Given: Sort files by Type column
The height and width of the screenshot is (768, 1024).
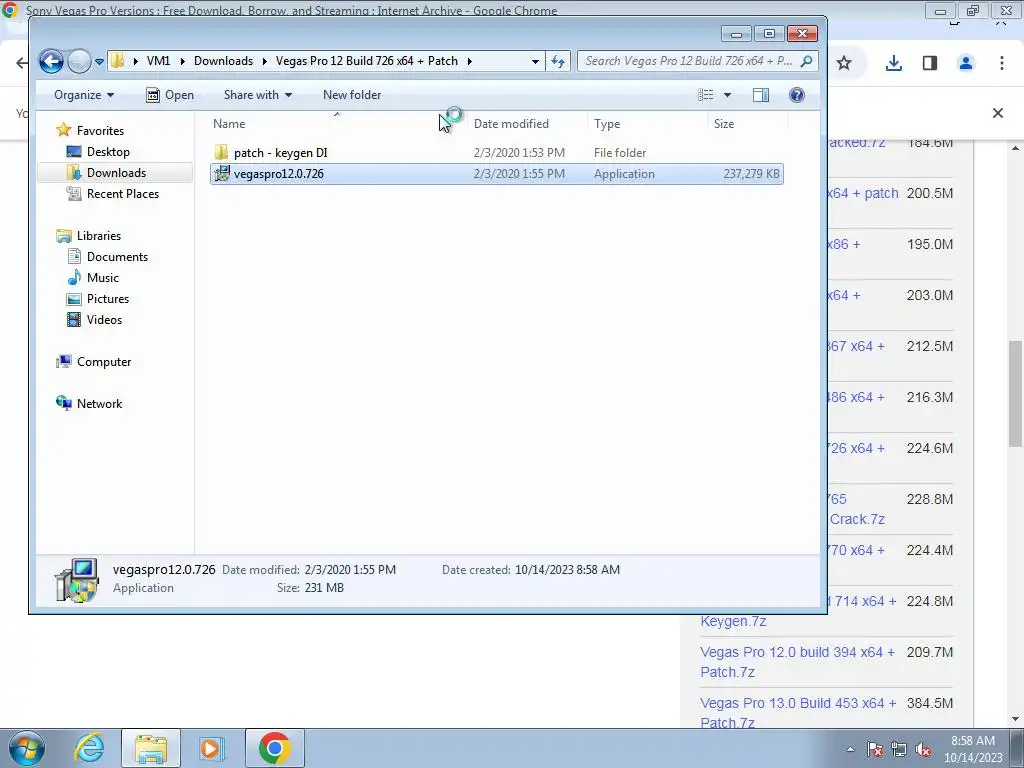Looking at the screenshot, I should coord(607,123).
